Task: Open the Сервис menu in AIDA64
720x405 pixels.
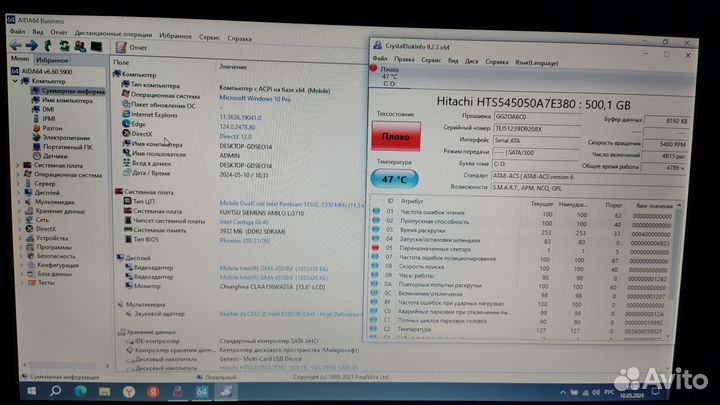Action: pyautogui.click(x=209, y=37)
